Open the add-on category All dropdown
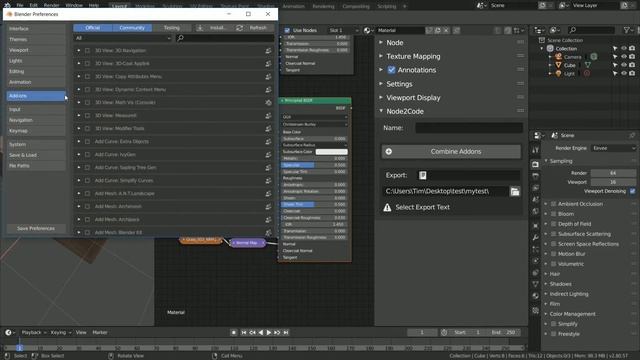 pos(123,38)
